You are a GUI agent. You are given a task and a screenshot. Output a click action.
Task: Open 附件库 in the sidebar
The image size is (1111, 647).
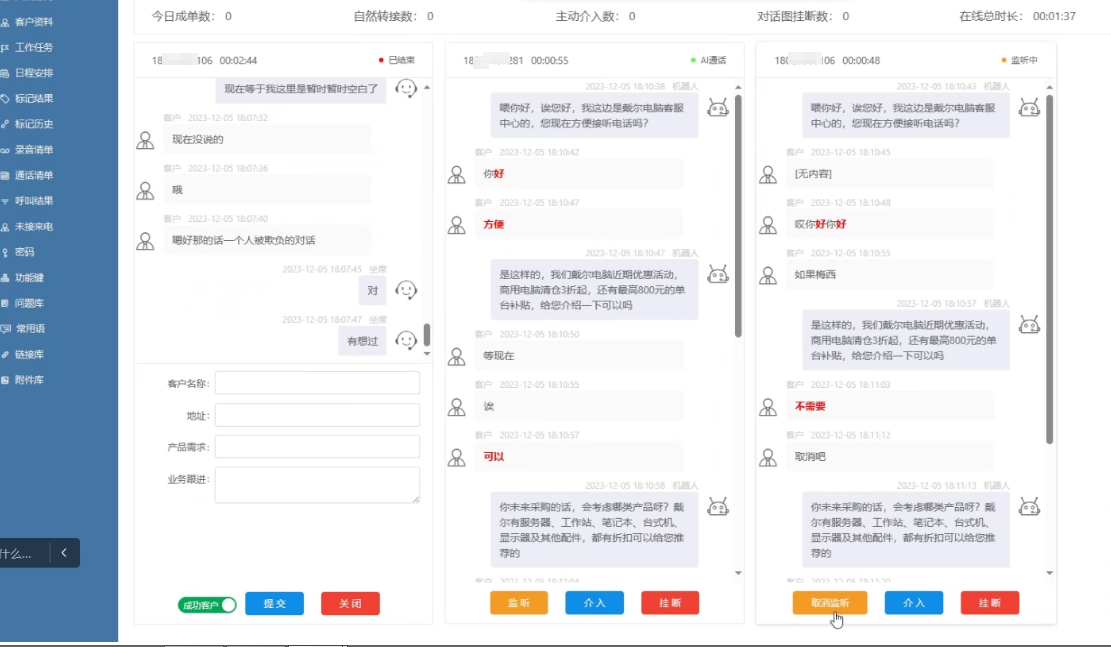(x=30, y=380)
